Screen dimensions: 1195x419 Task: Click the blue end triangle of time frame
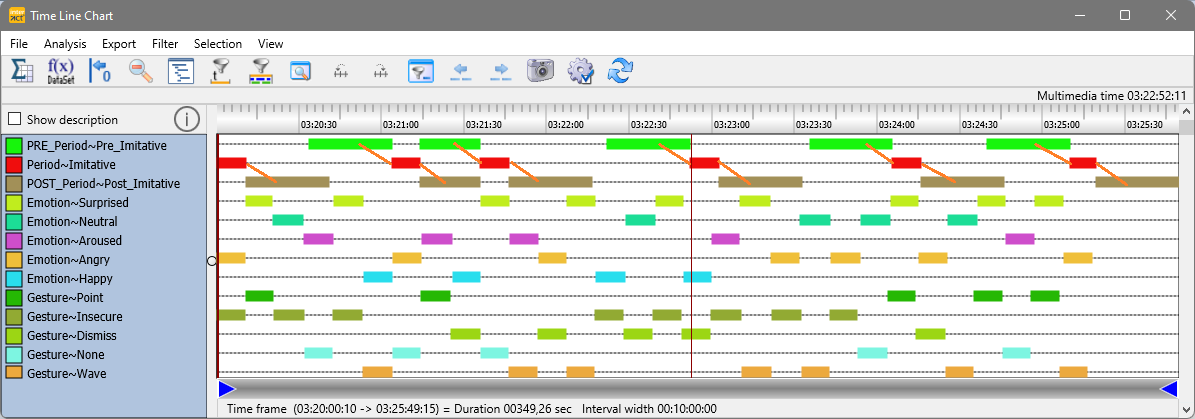coord(1168,389)
